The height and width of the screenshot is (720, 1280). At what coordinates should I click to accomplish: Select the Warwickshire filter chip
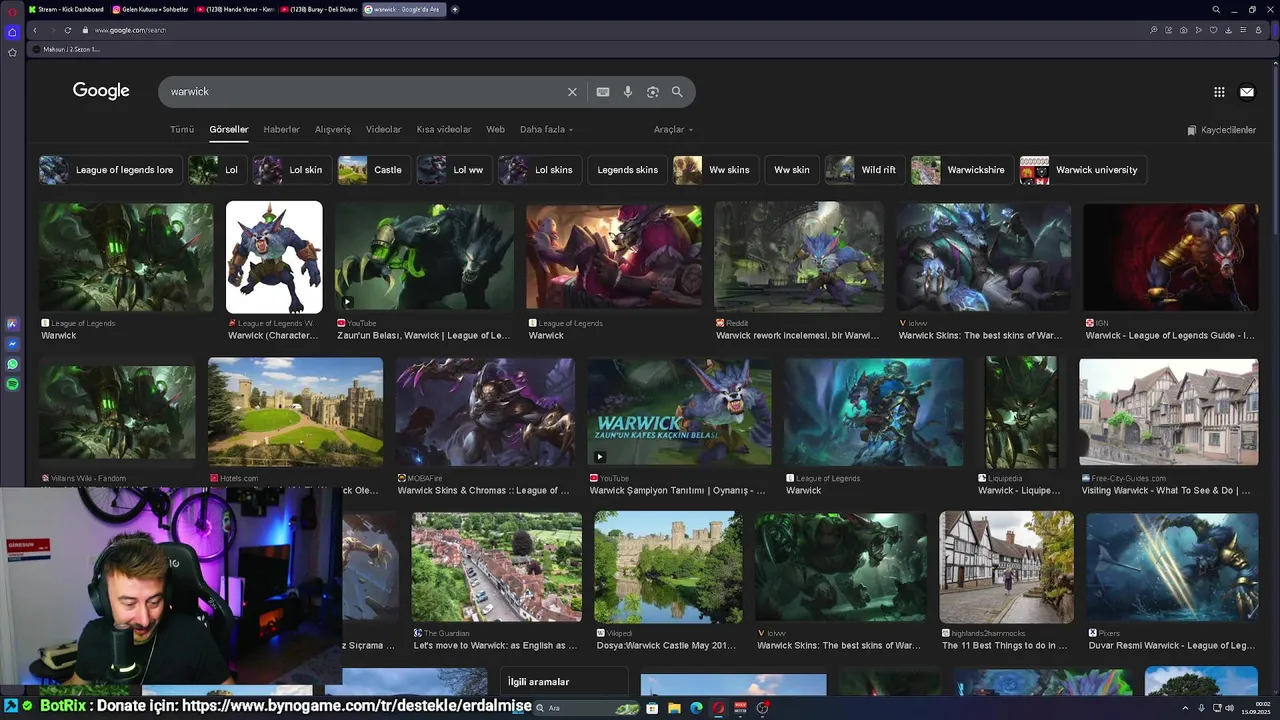click(x=961, y=170)
